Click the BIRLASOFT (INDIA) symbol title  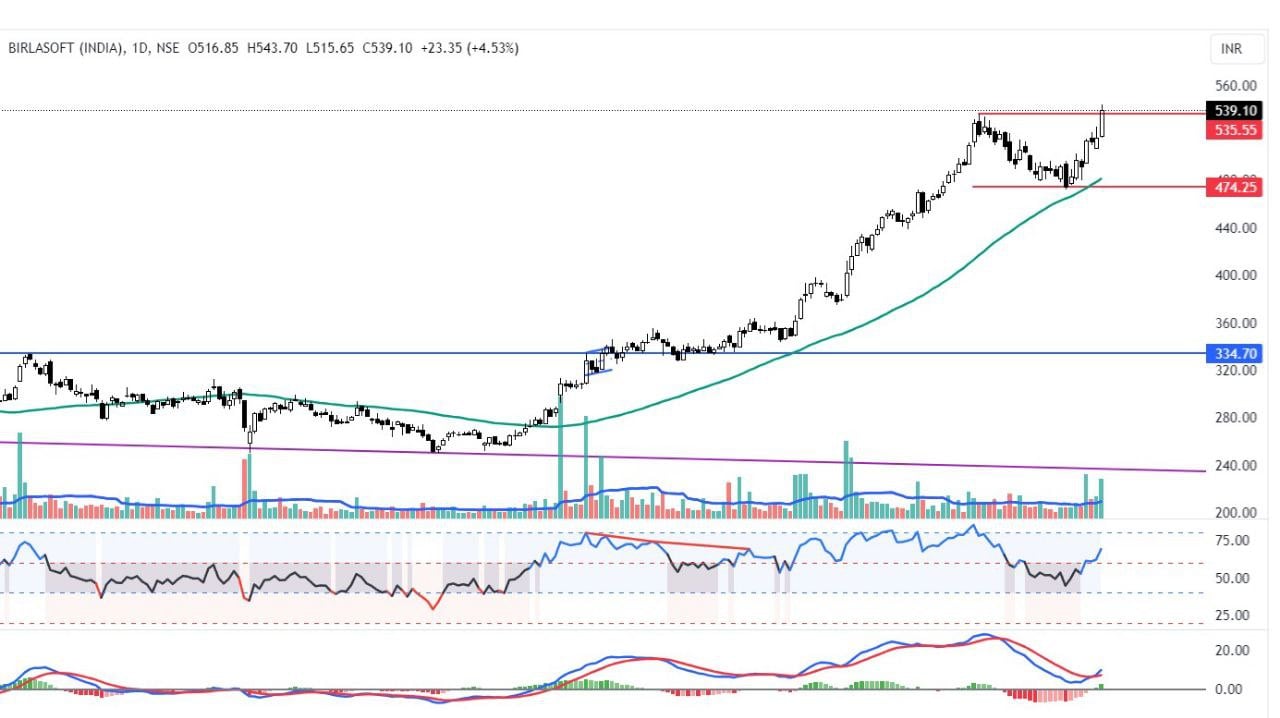point(66,48)
